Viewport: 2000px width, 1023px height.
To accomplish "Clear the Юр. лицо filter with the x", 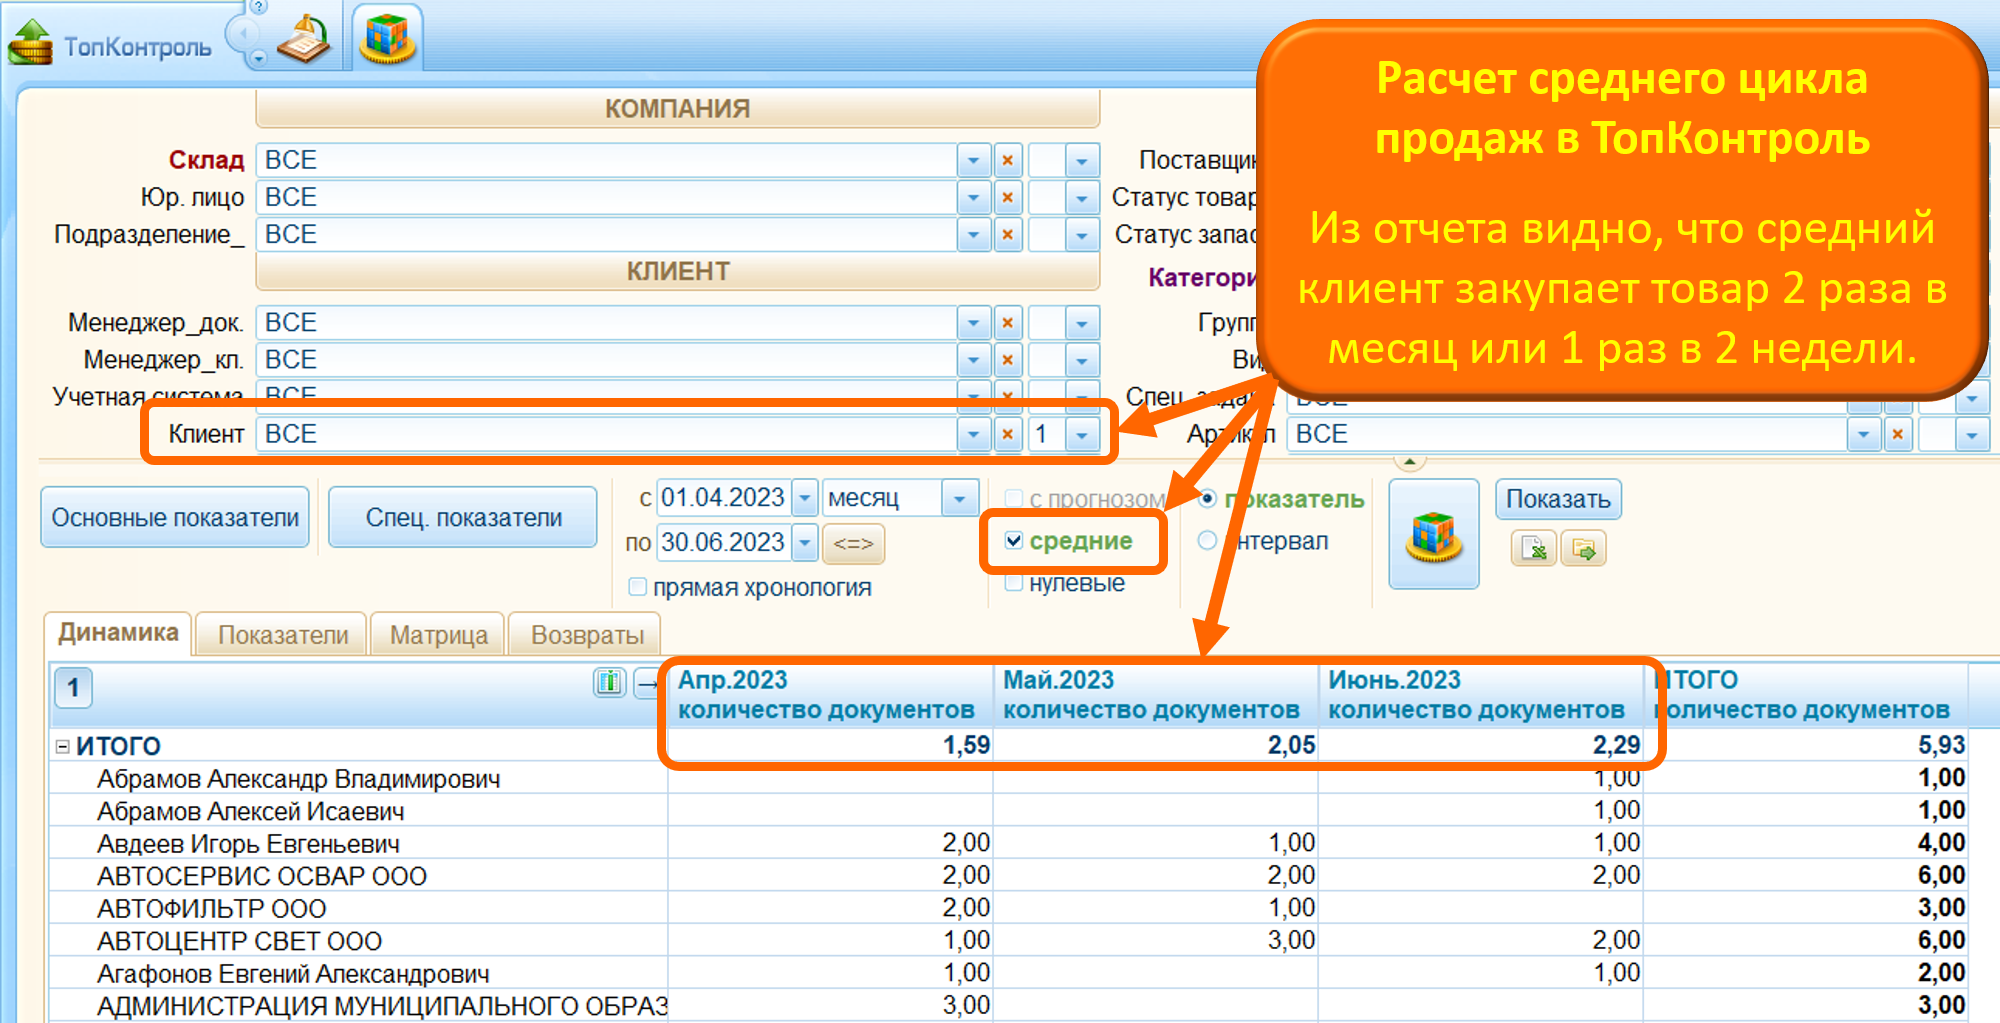I will click(1008, 197).
